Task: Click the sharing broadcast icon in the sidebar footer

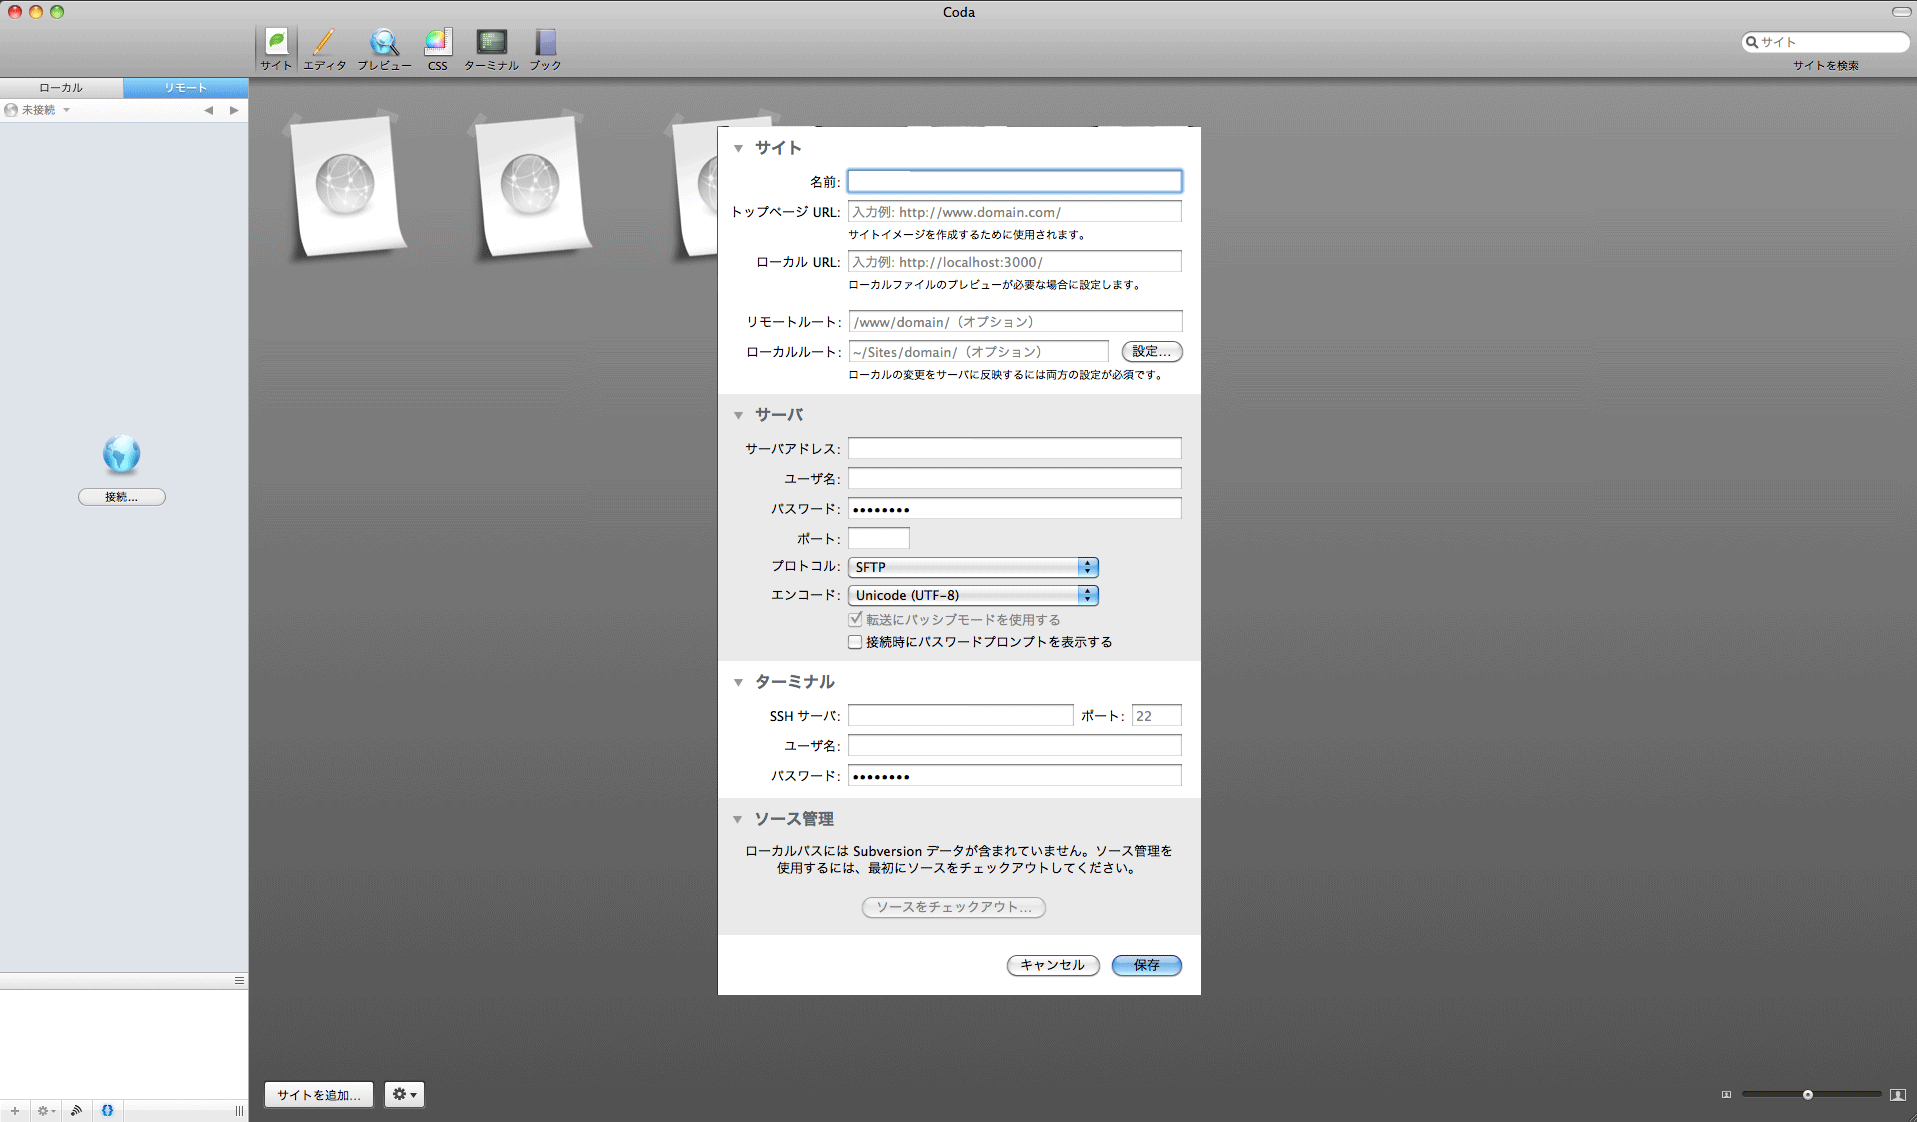Action: tap(76, 1110)
